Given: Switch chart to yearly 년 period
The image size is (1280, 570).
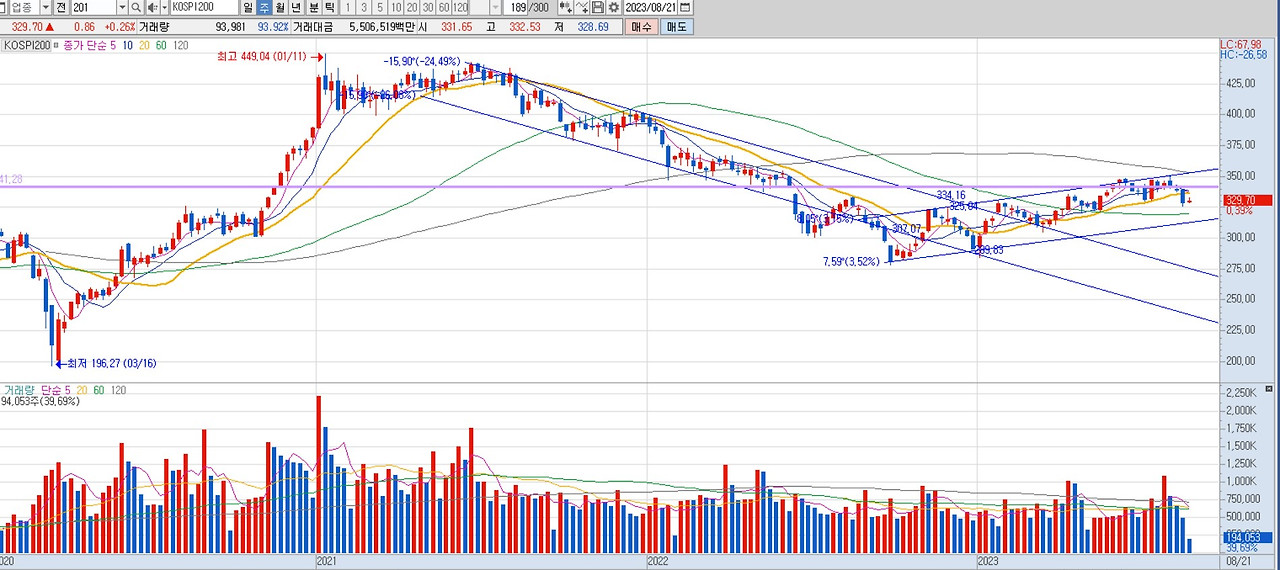Looking at the screenshot, I should 297,7.
